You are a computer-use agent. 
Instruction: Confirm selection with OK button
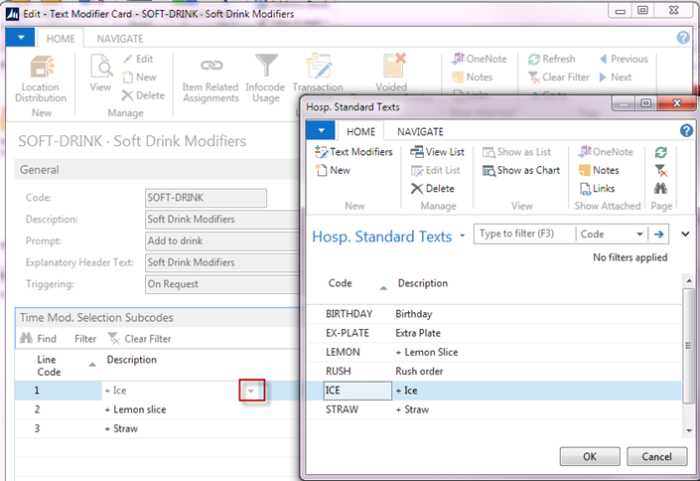point(590,456)
